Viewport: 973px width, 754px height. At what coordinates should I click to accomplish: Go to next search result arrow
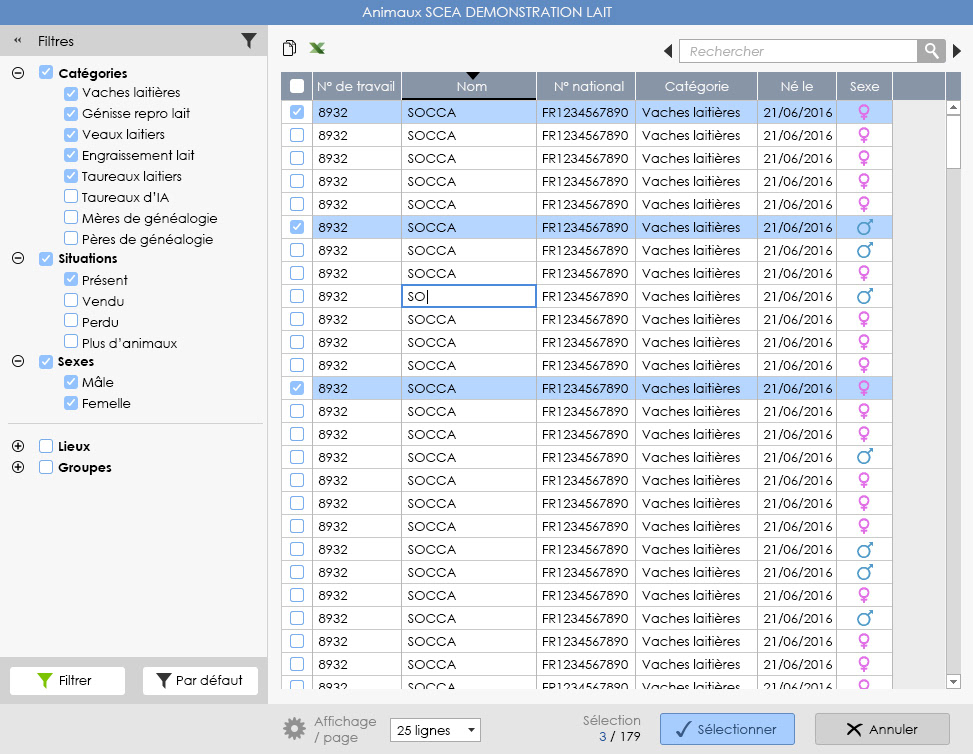[x=957, y=51]
